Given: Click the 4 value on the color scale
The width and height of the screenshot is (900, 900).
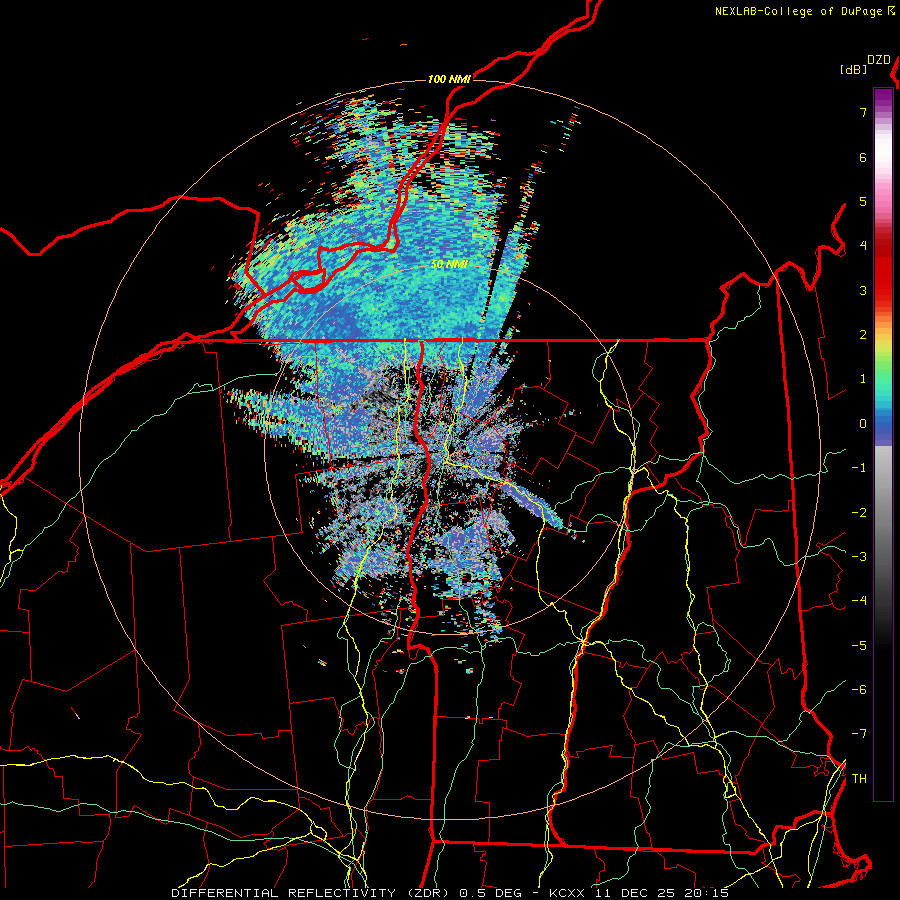Looking at the screenshot, I should click(863, 246).
